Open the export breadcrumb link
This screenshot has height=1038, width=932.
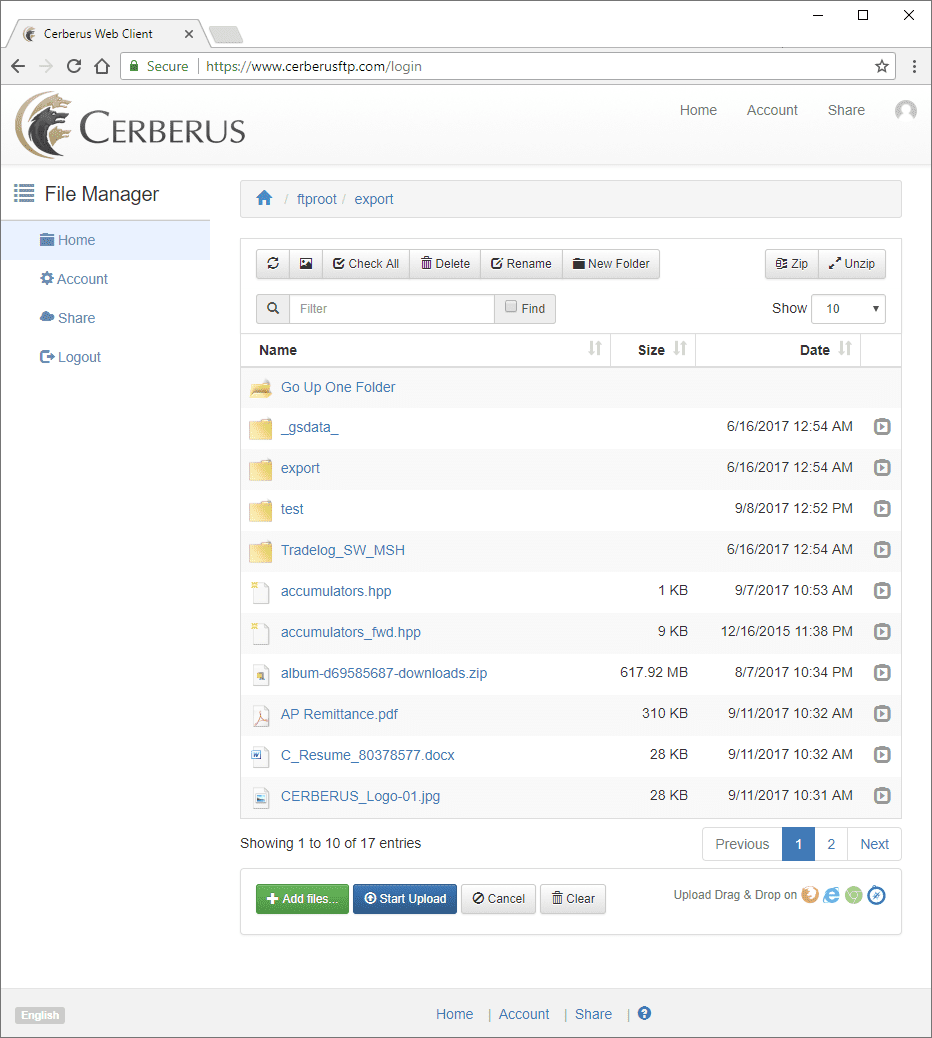tap(373, 199)
